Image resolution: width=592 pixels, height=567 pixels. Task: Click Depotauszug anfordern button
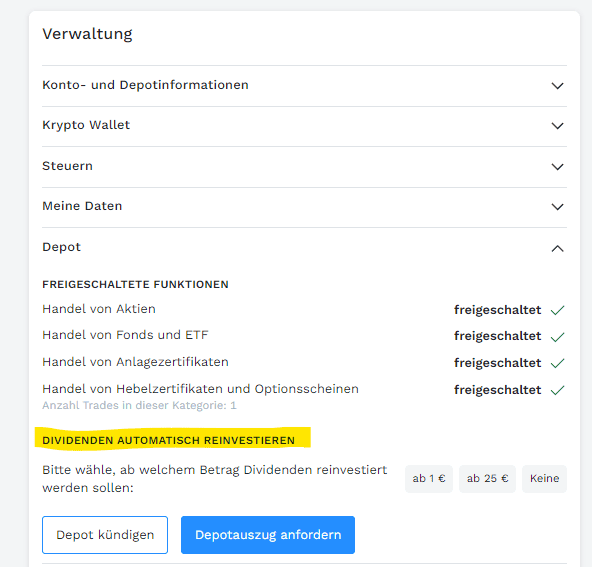[x=268, y=535]
